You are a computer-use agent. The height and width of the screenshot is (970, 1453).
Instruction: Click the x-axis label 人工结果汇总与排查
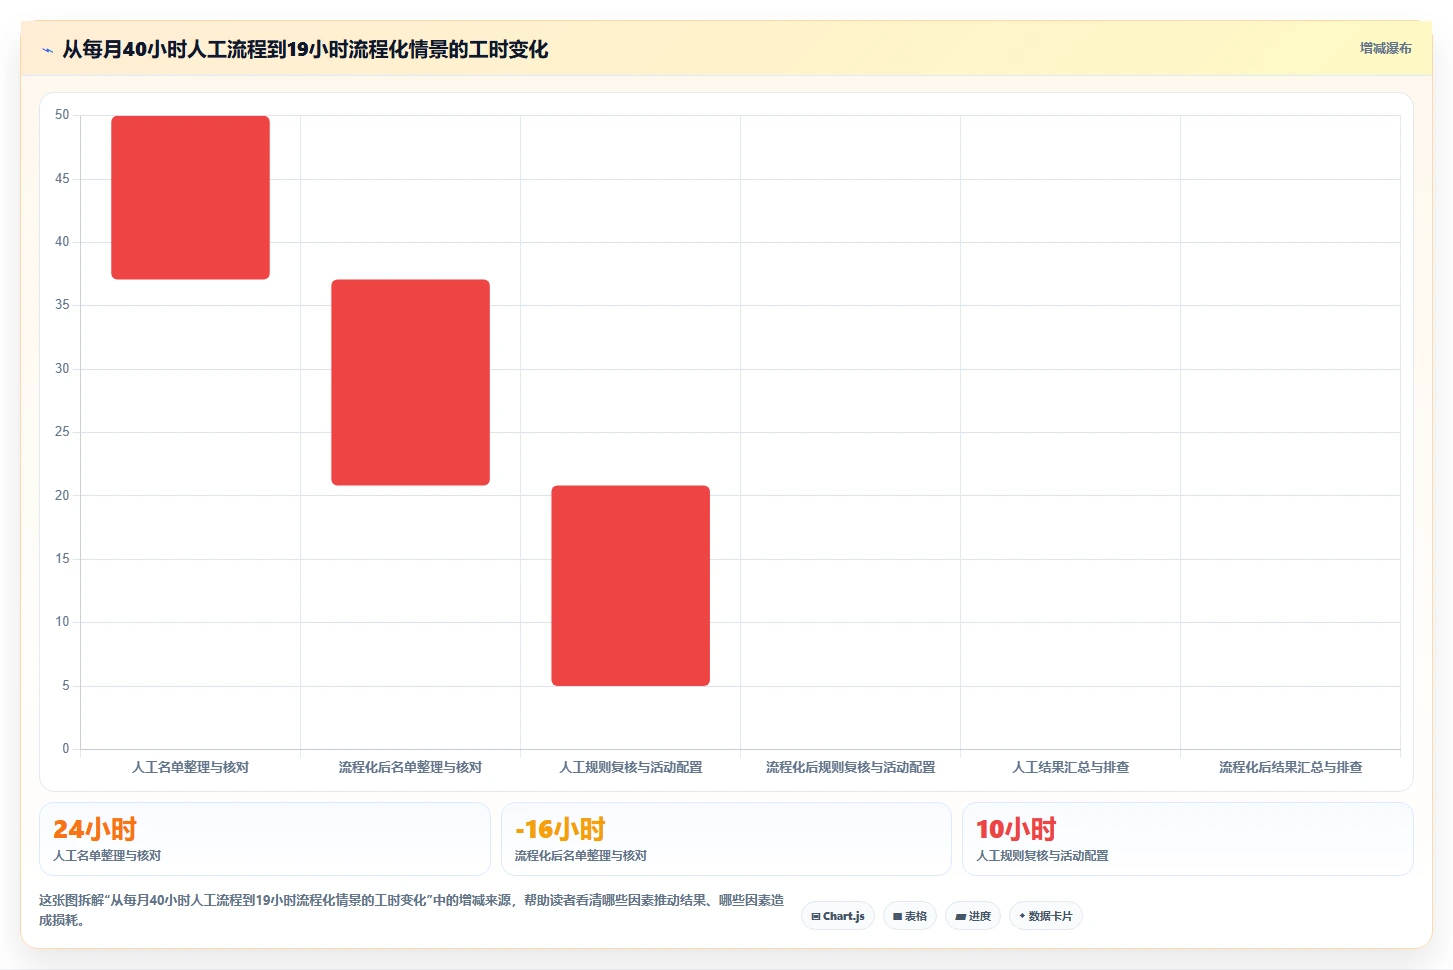click(x=1070, y=767)
